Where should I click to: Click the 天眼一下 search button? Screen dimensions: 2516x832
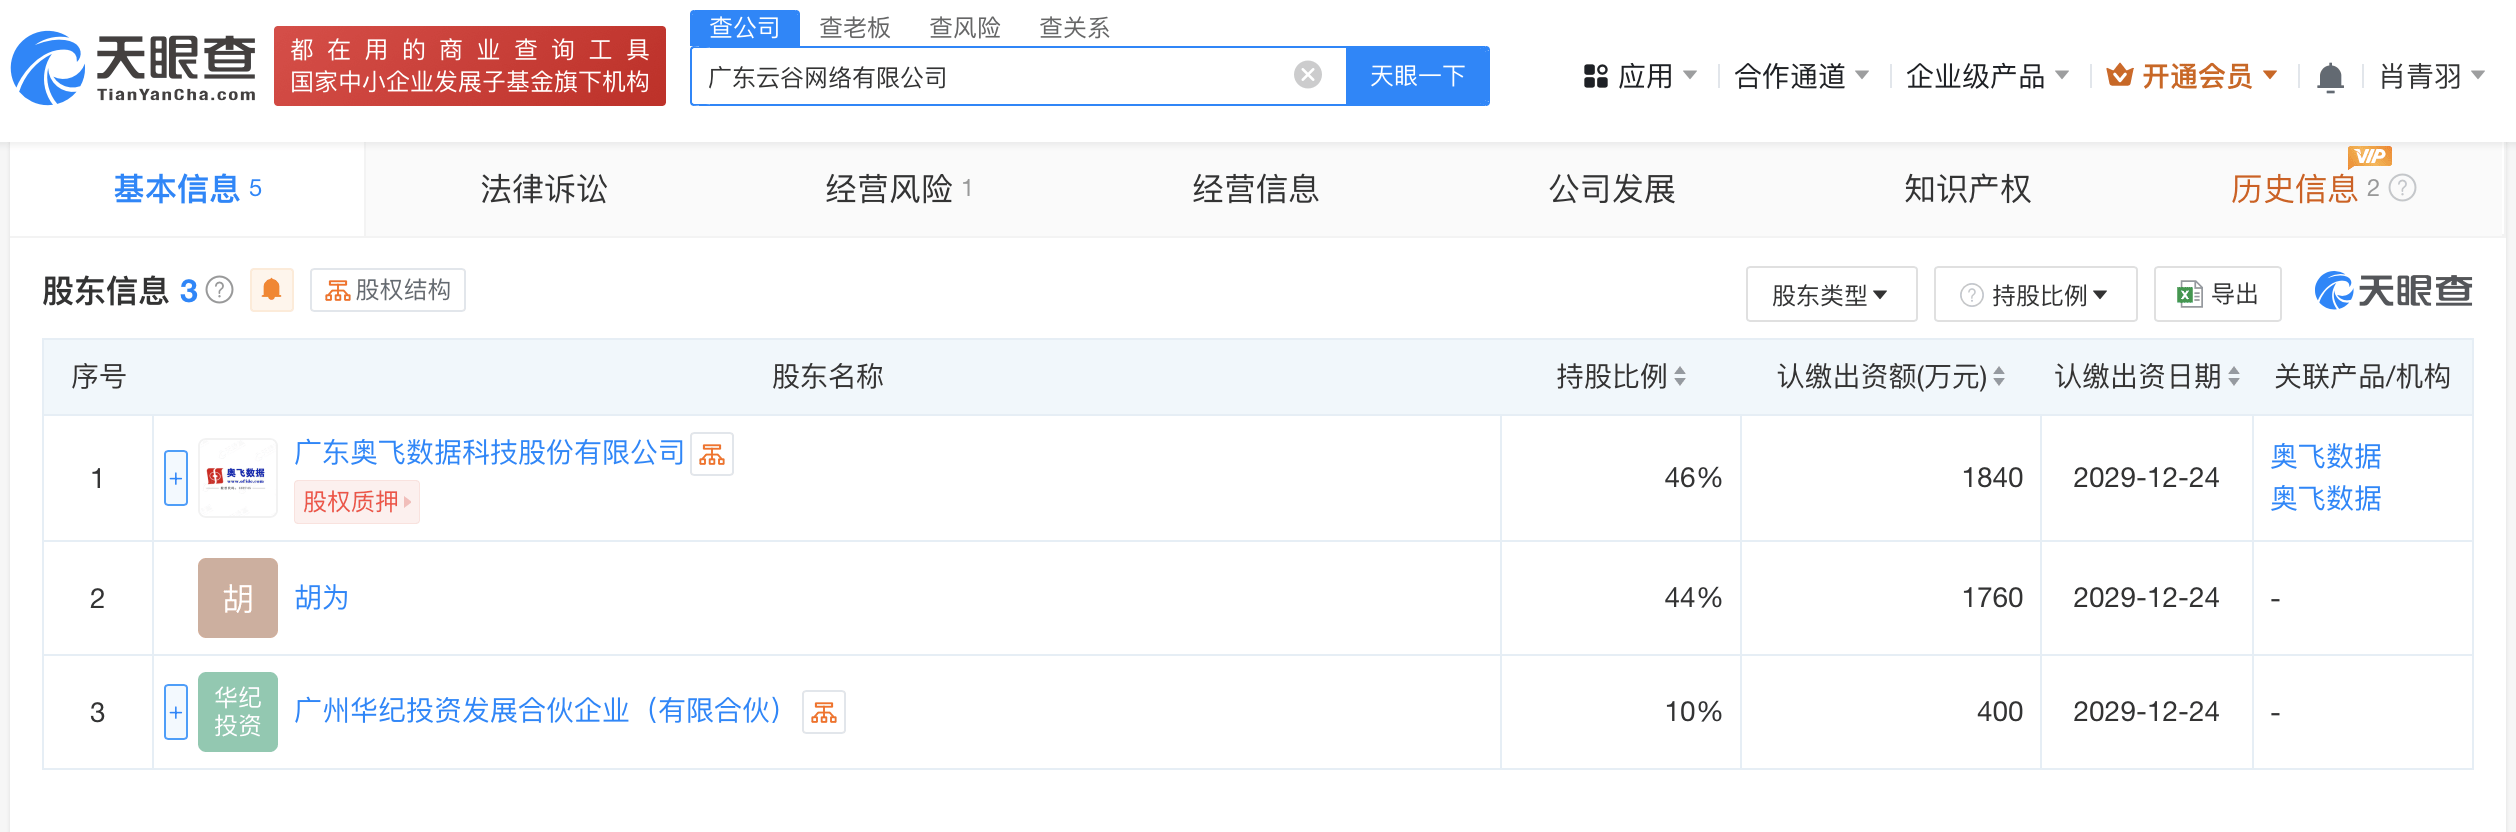1417,76
